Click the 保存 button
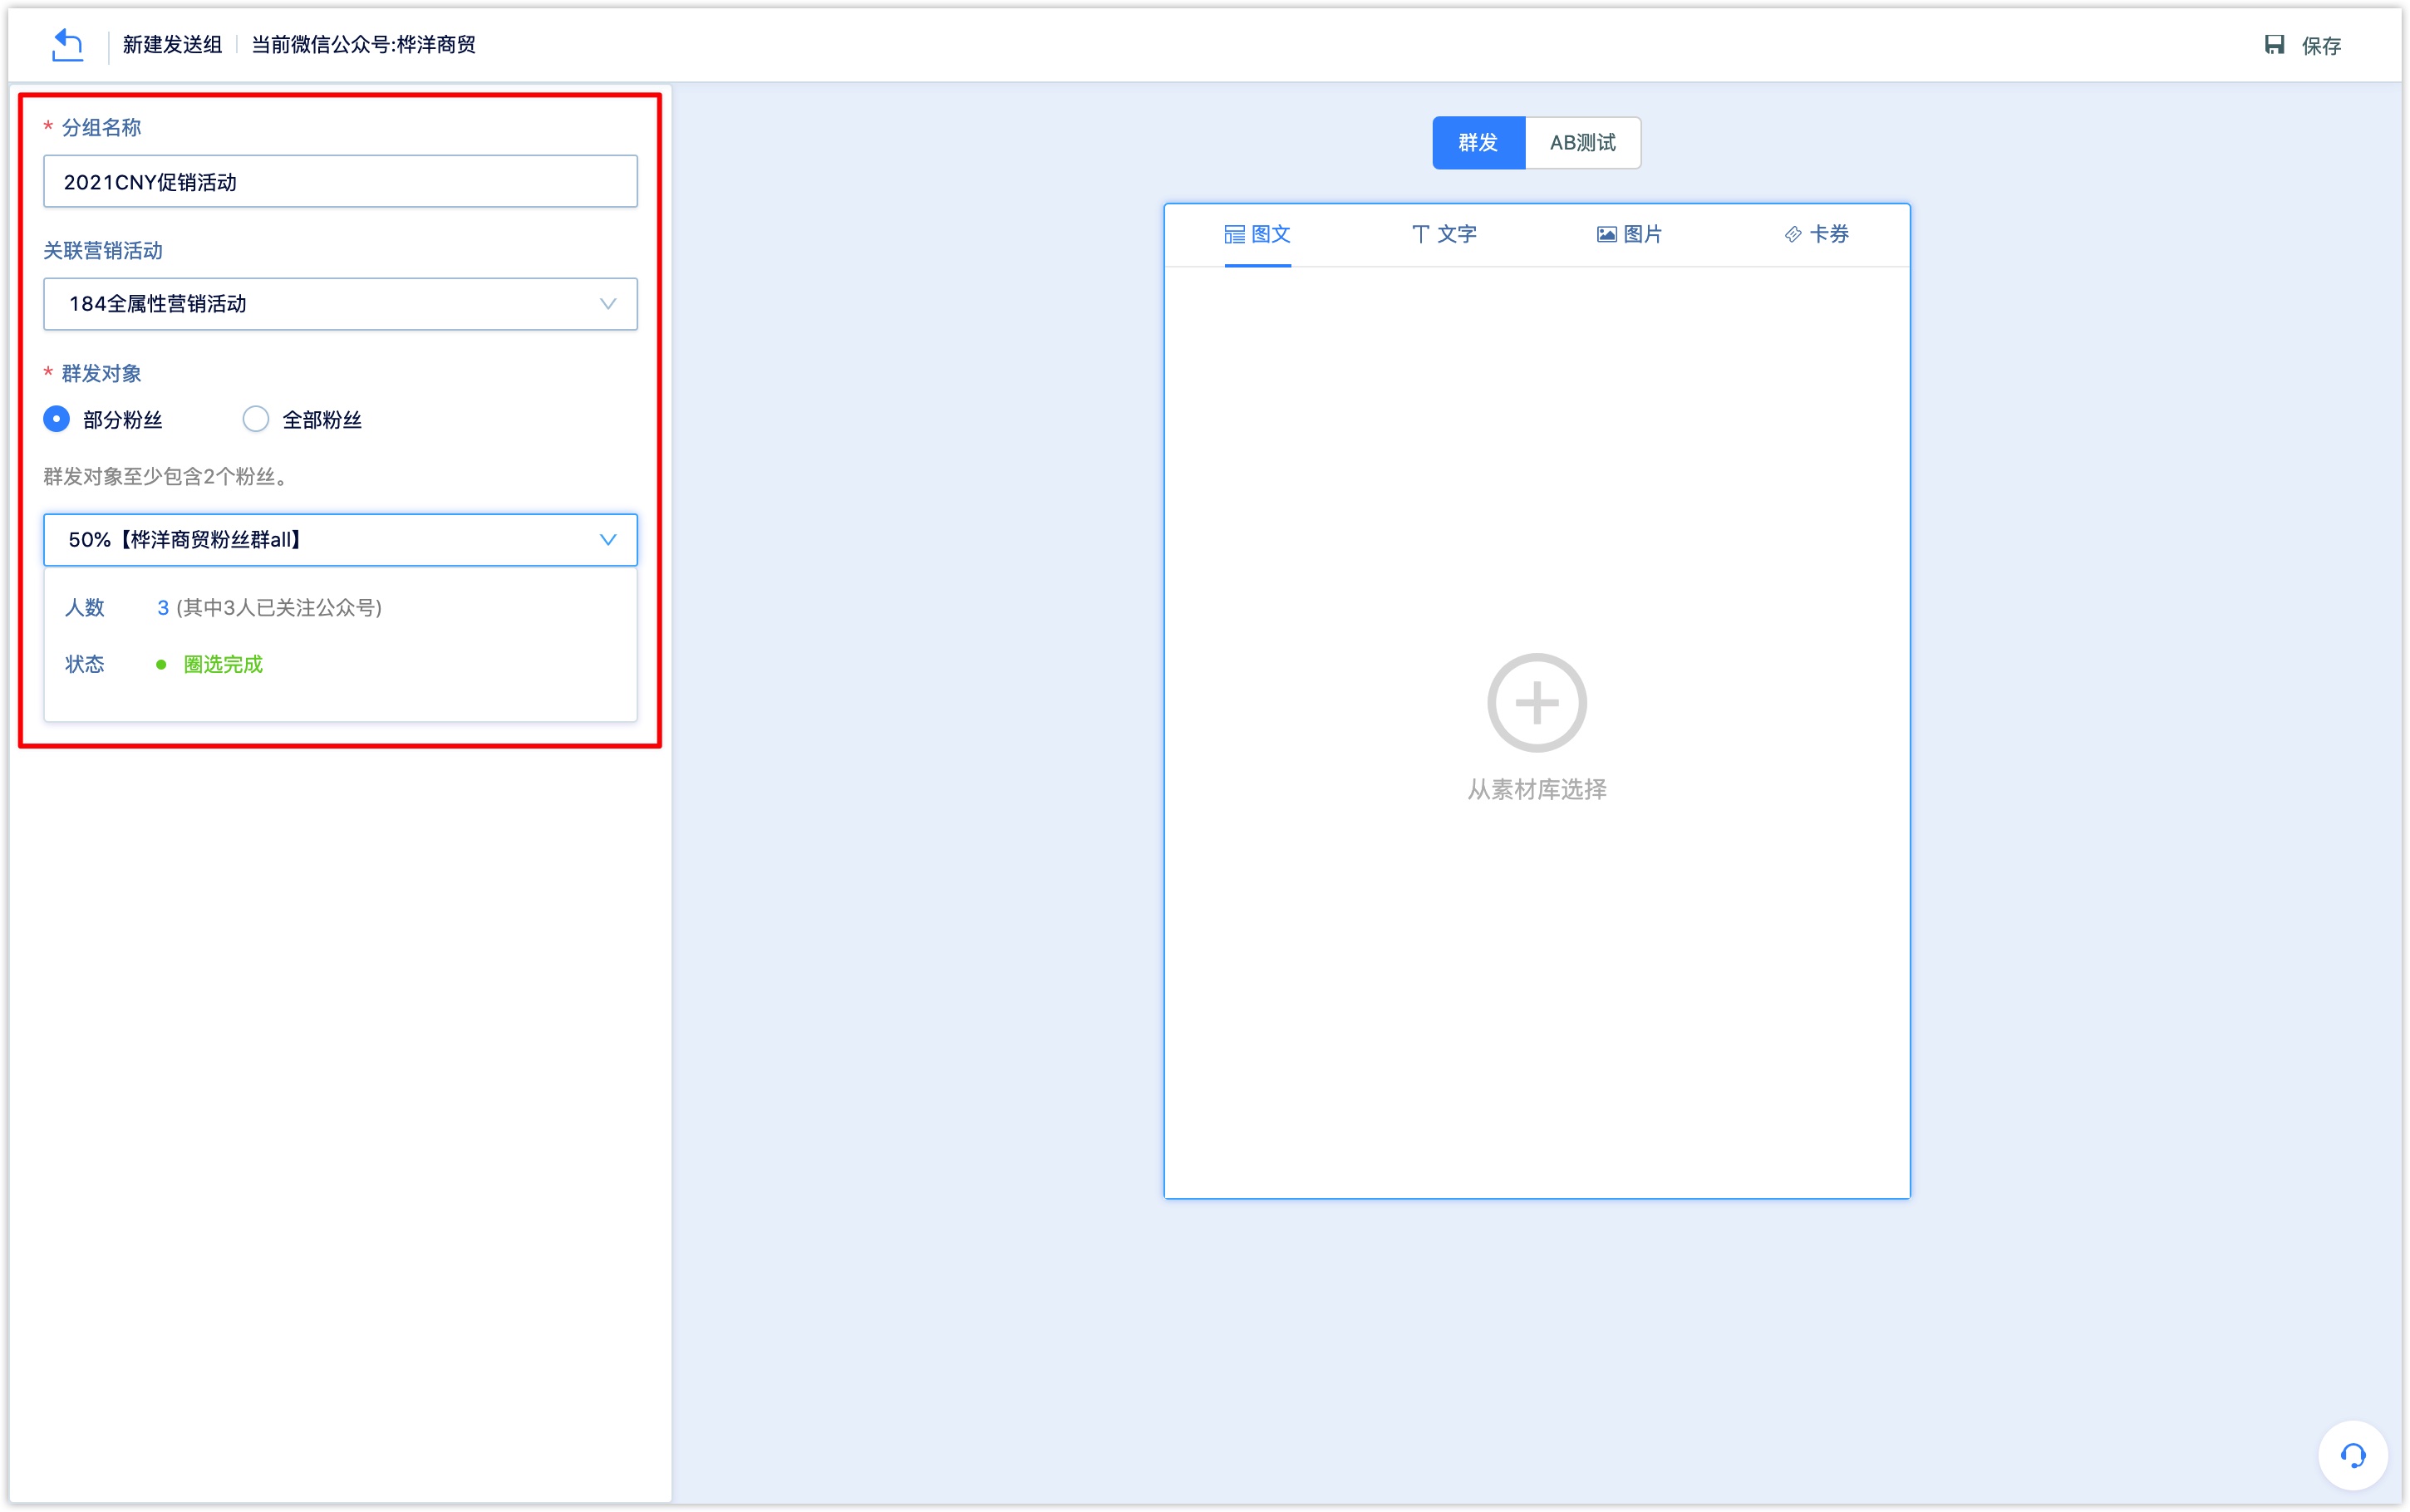The width and height of the screenshot is (2410, 1512). point(2302,45)
